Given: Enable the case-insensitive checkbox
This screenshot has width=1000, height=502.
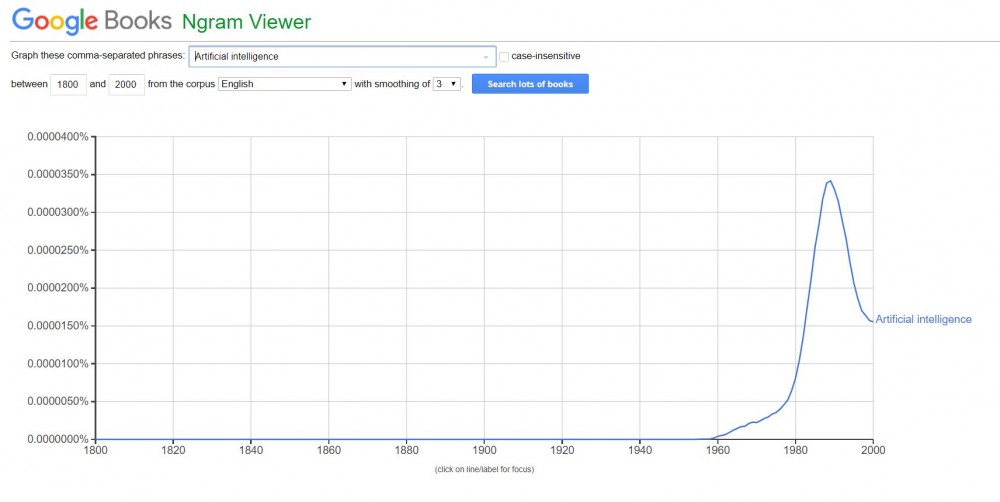Looking at the screenshot, I should click(504, 56).
